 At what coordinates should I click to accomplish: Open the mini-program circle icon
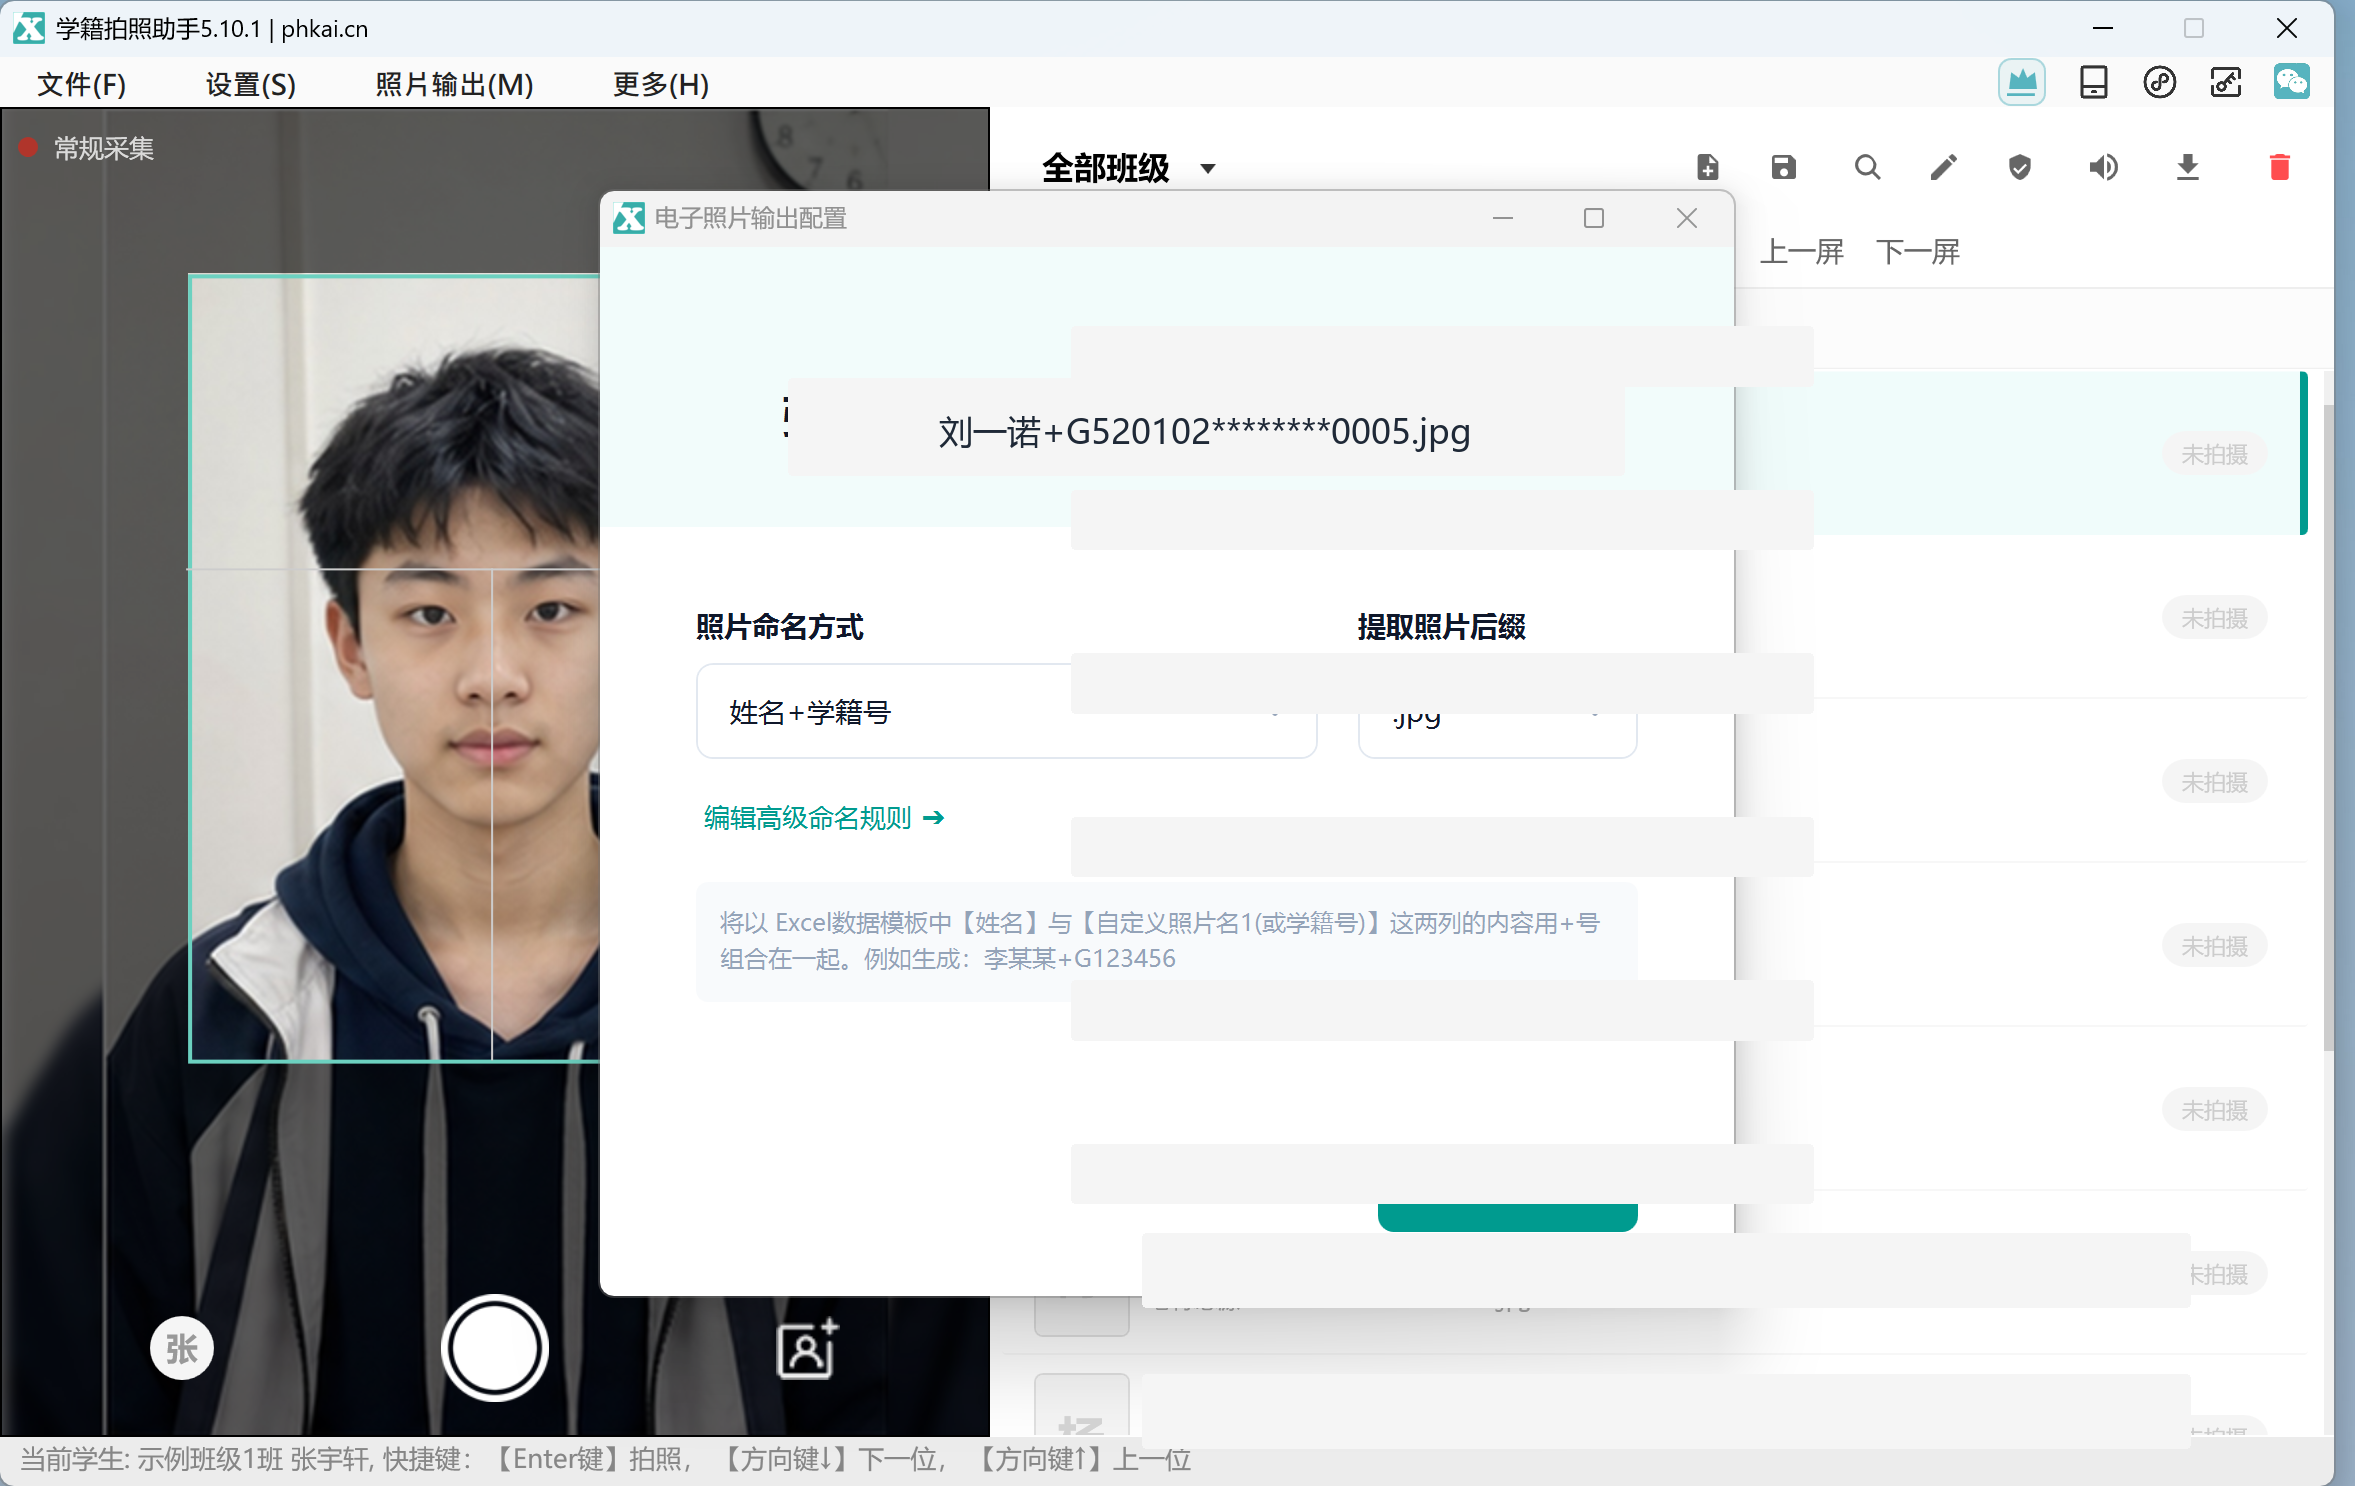pos(2159,83)
